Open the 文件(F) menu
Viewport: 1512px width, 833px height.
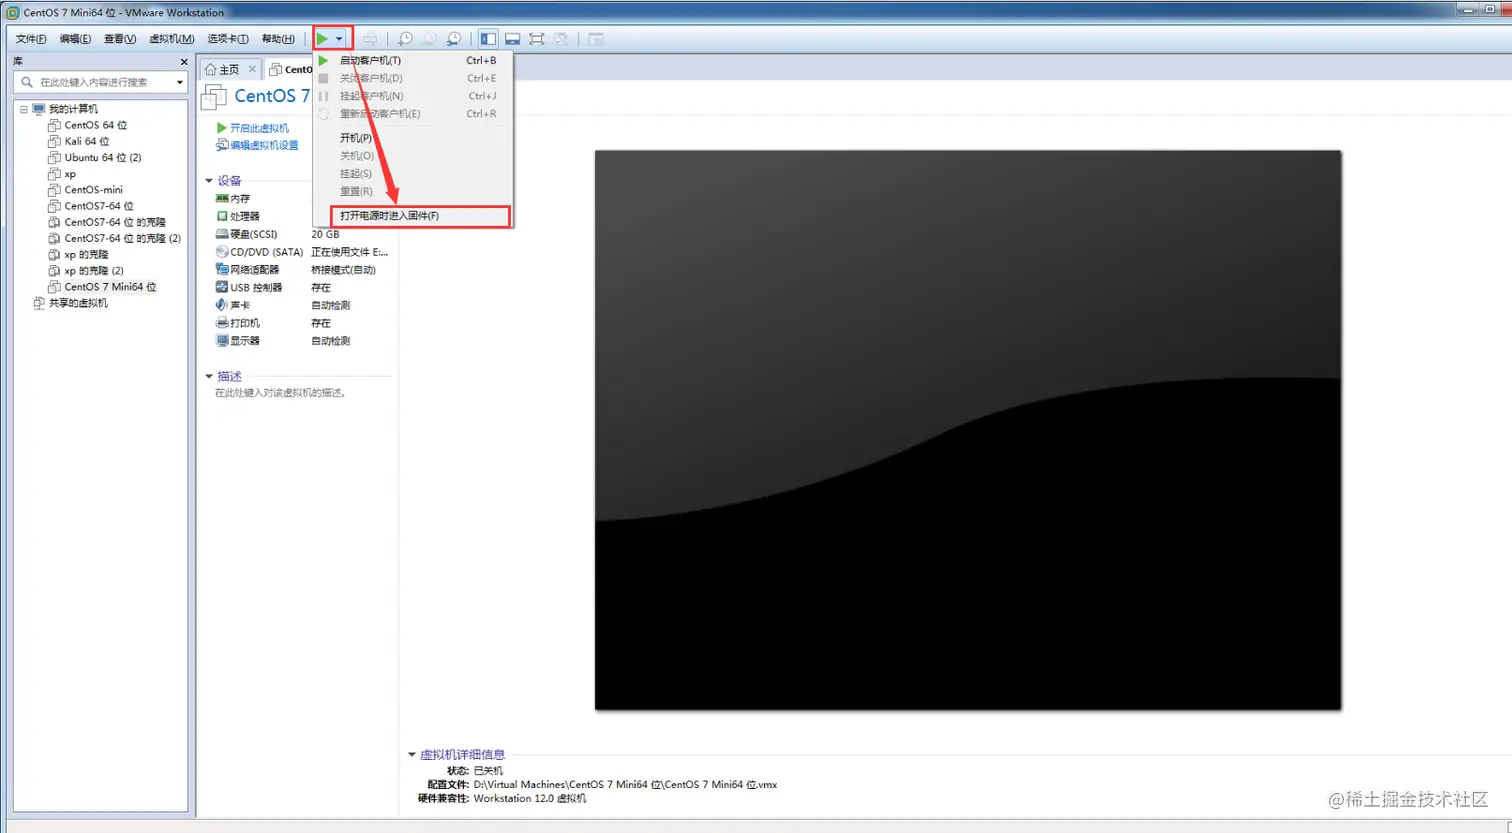click(31, 39)
